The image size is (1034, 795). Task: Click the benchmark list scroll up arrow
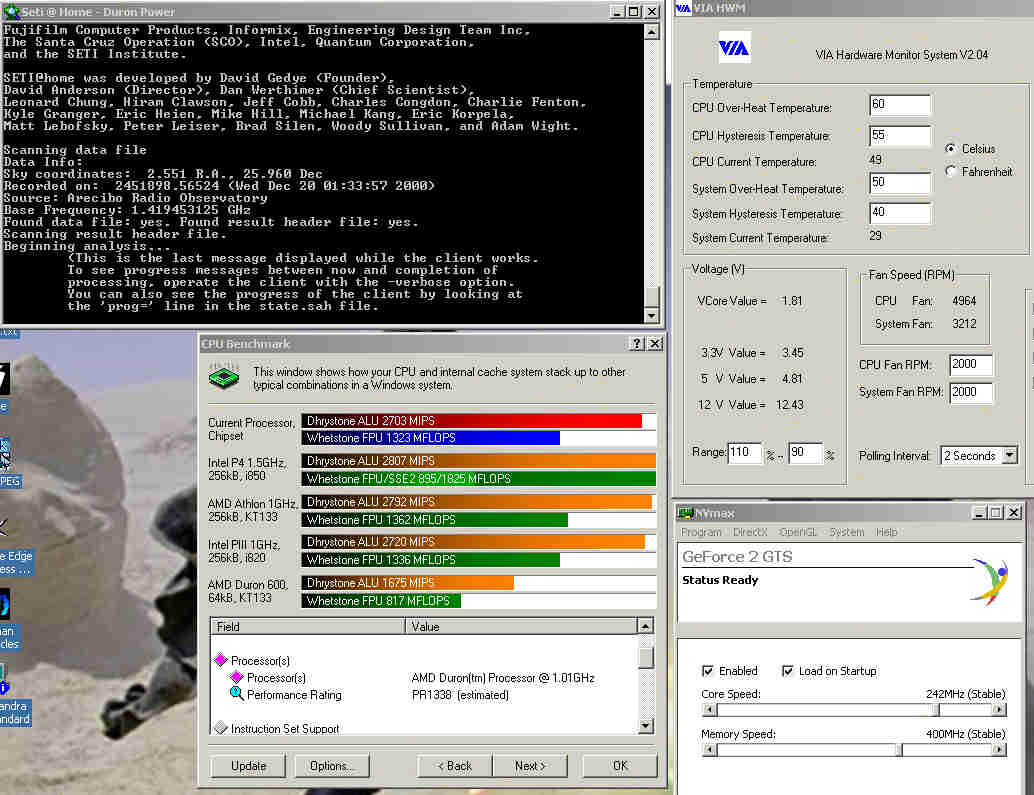coord(646,625)
